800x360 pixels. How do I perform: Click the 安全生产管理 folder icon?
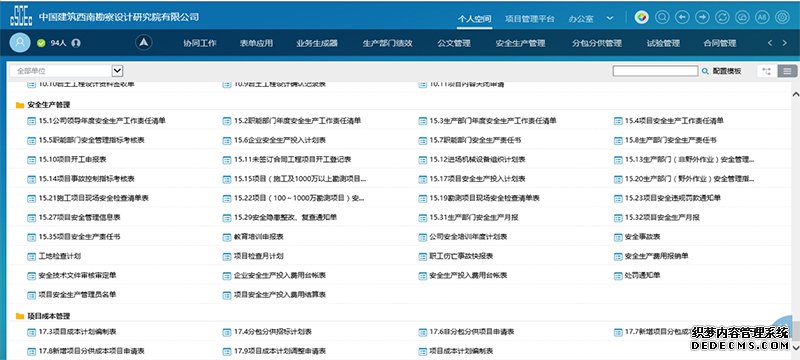(x=20, y=105)
